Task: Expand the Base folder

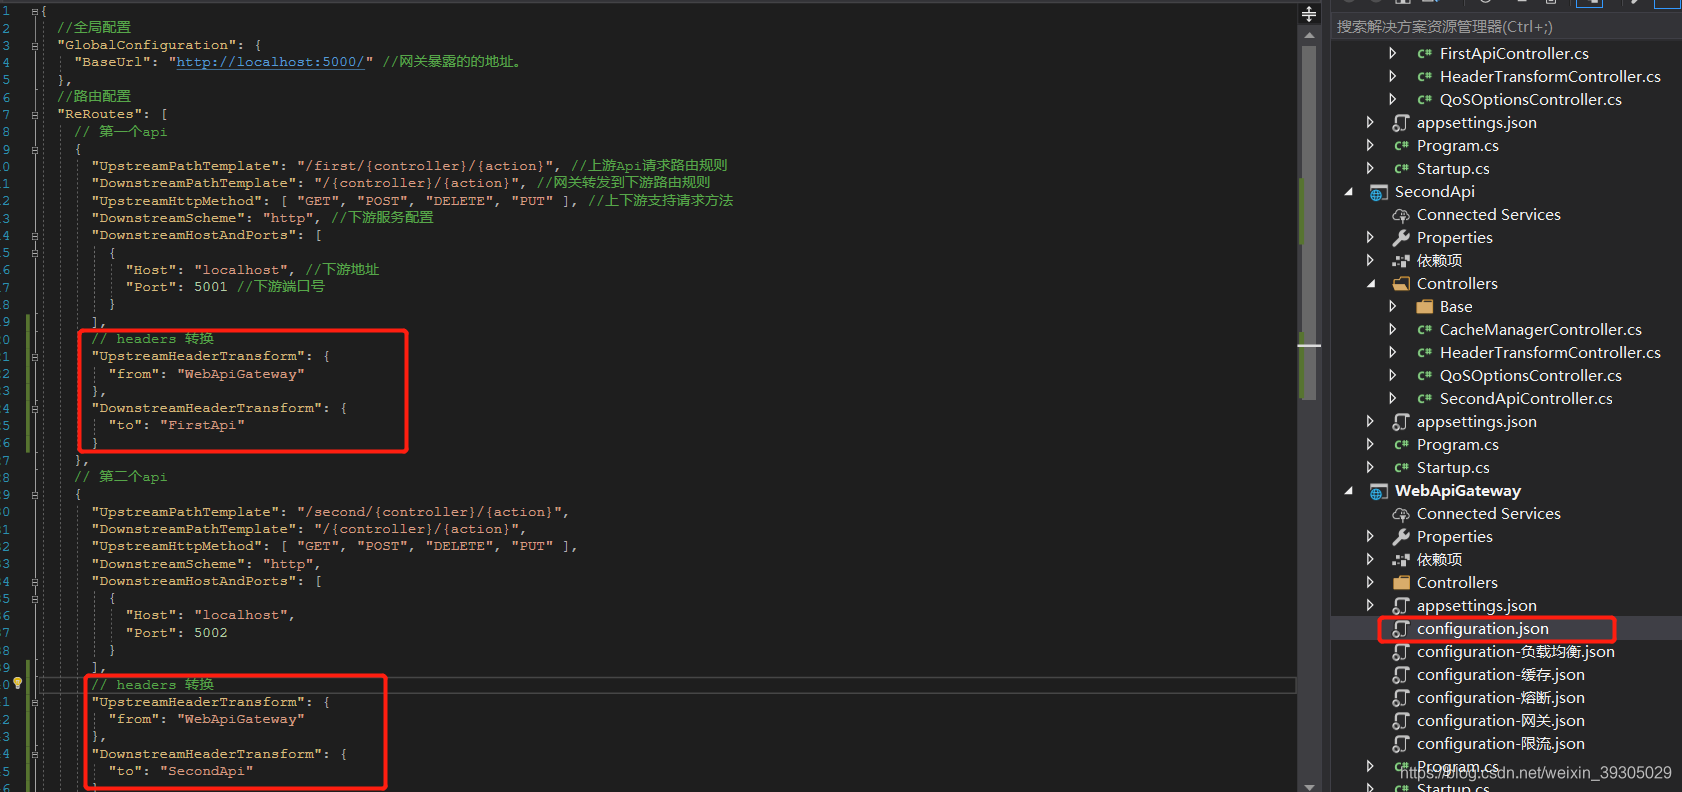Action: click(1393, 307)
